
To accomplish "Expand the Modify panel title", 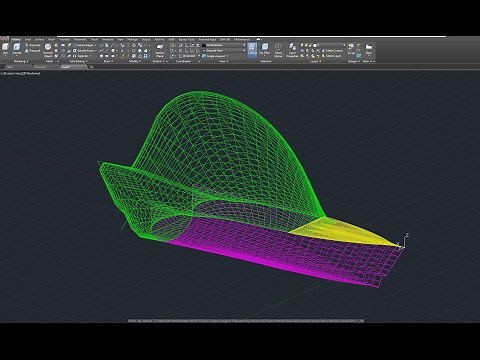I will click(134, 61).
